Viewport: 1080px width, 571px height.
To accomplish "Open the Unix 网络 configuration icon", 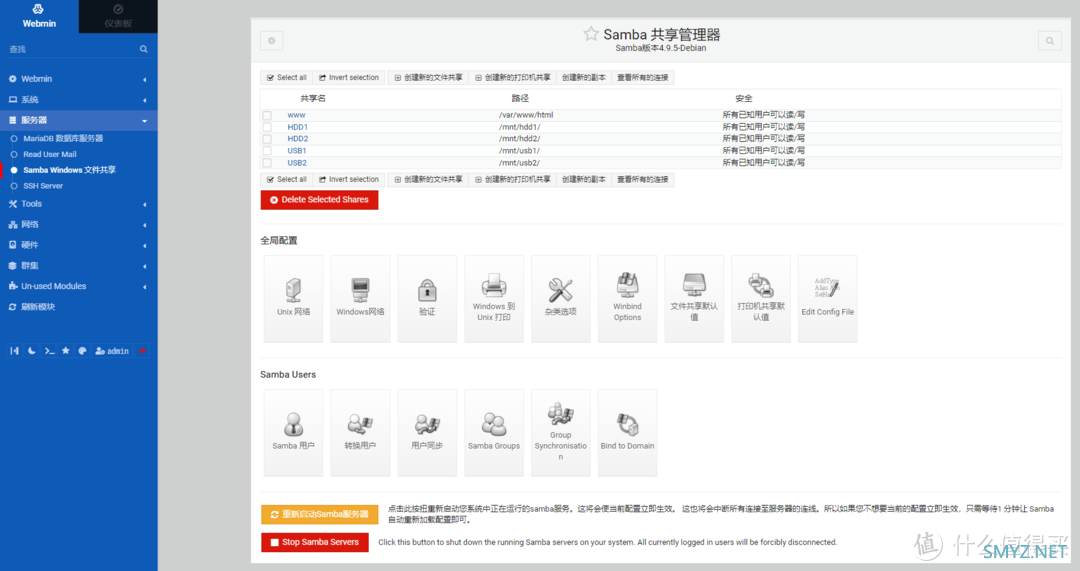I will pyautogui.click(x=293, y=298).
